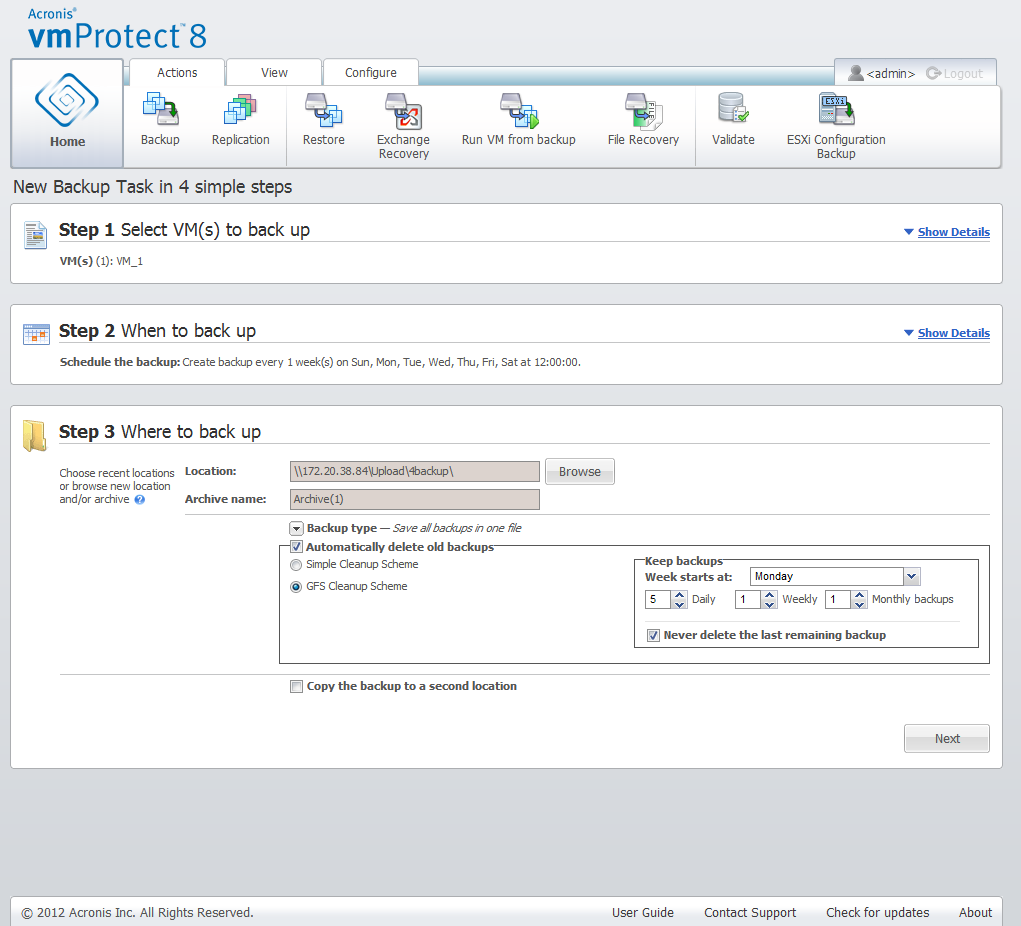
Task: Click Check for updates
Action: [877, 912]
